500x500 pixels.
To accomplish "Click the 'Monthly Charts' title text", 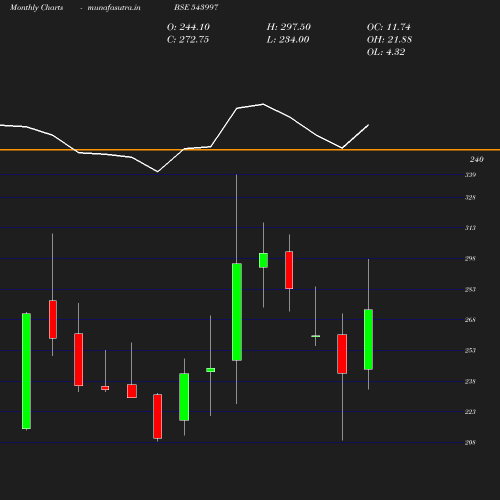I will tap(36, 7).
